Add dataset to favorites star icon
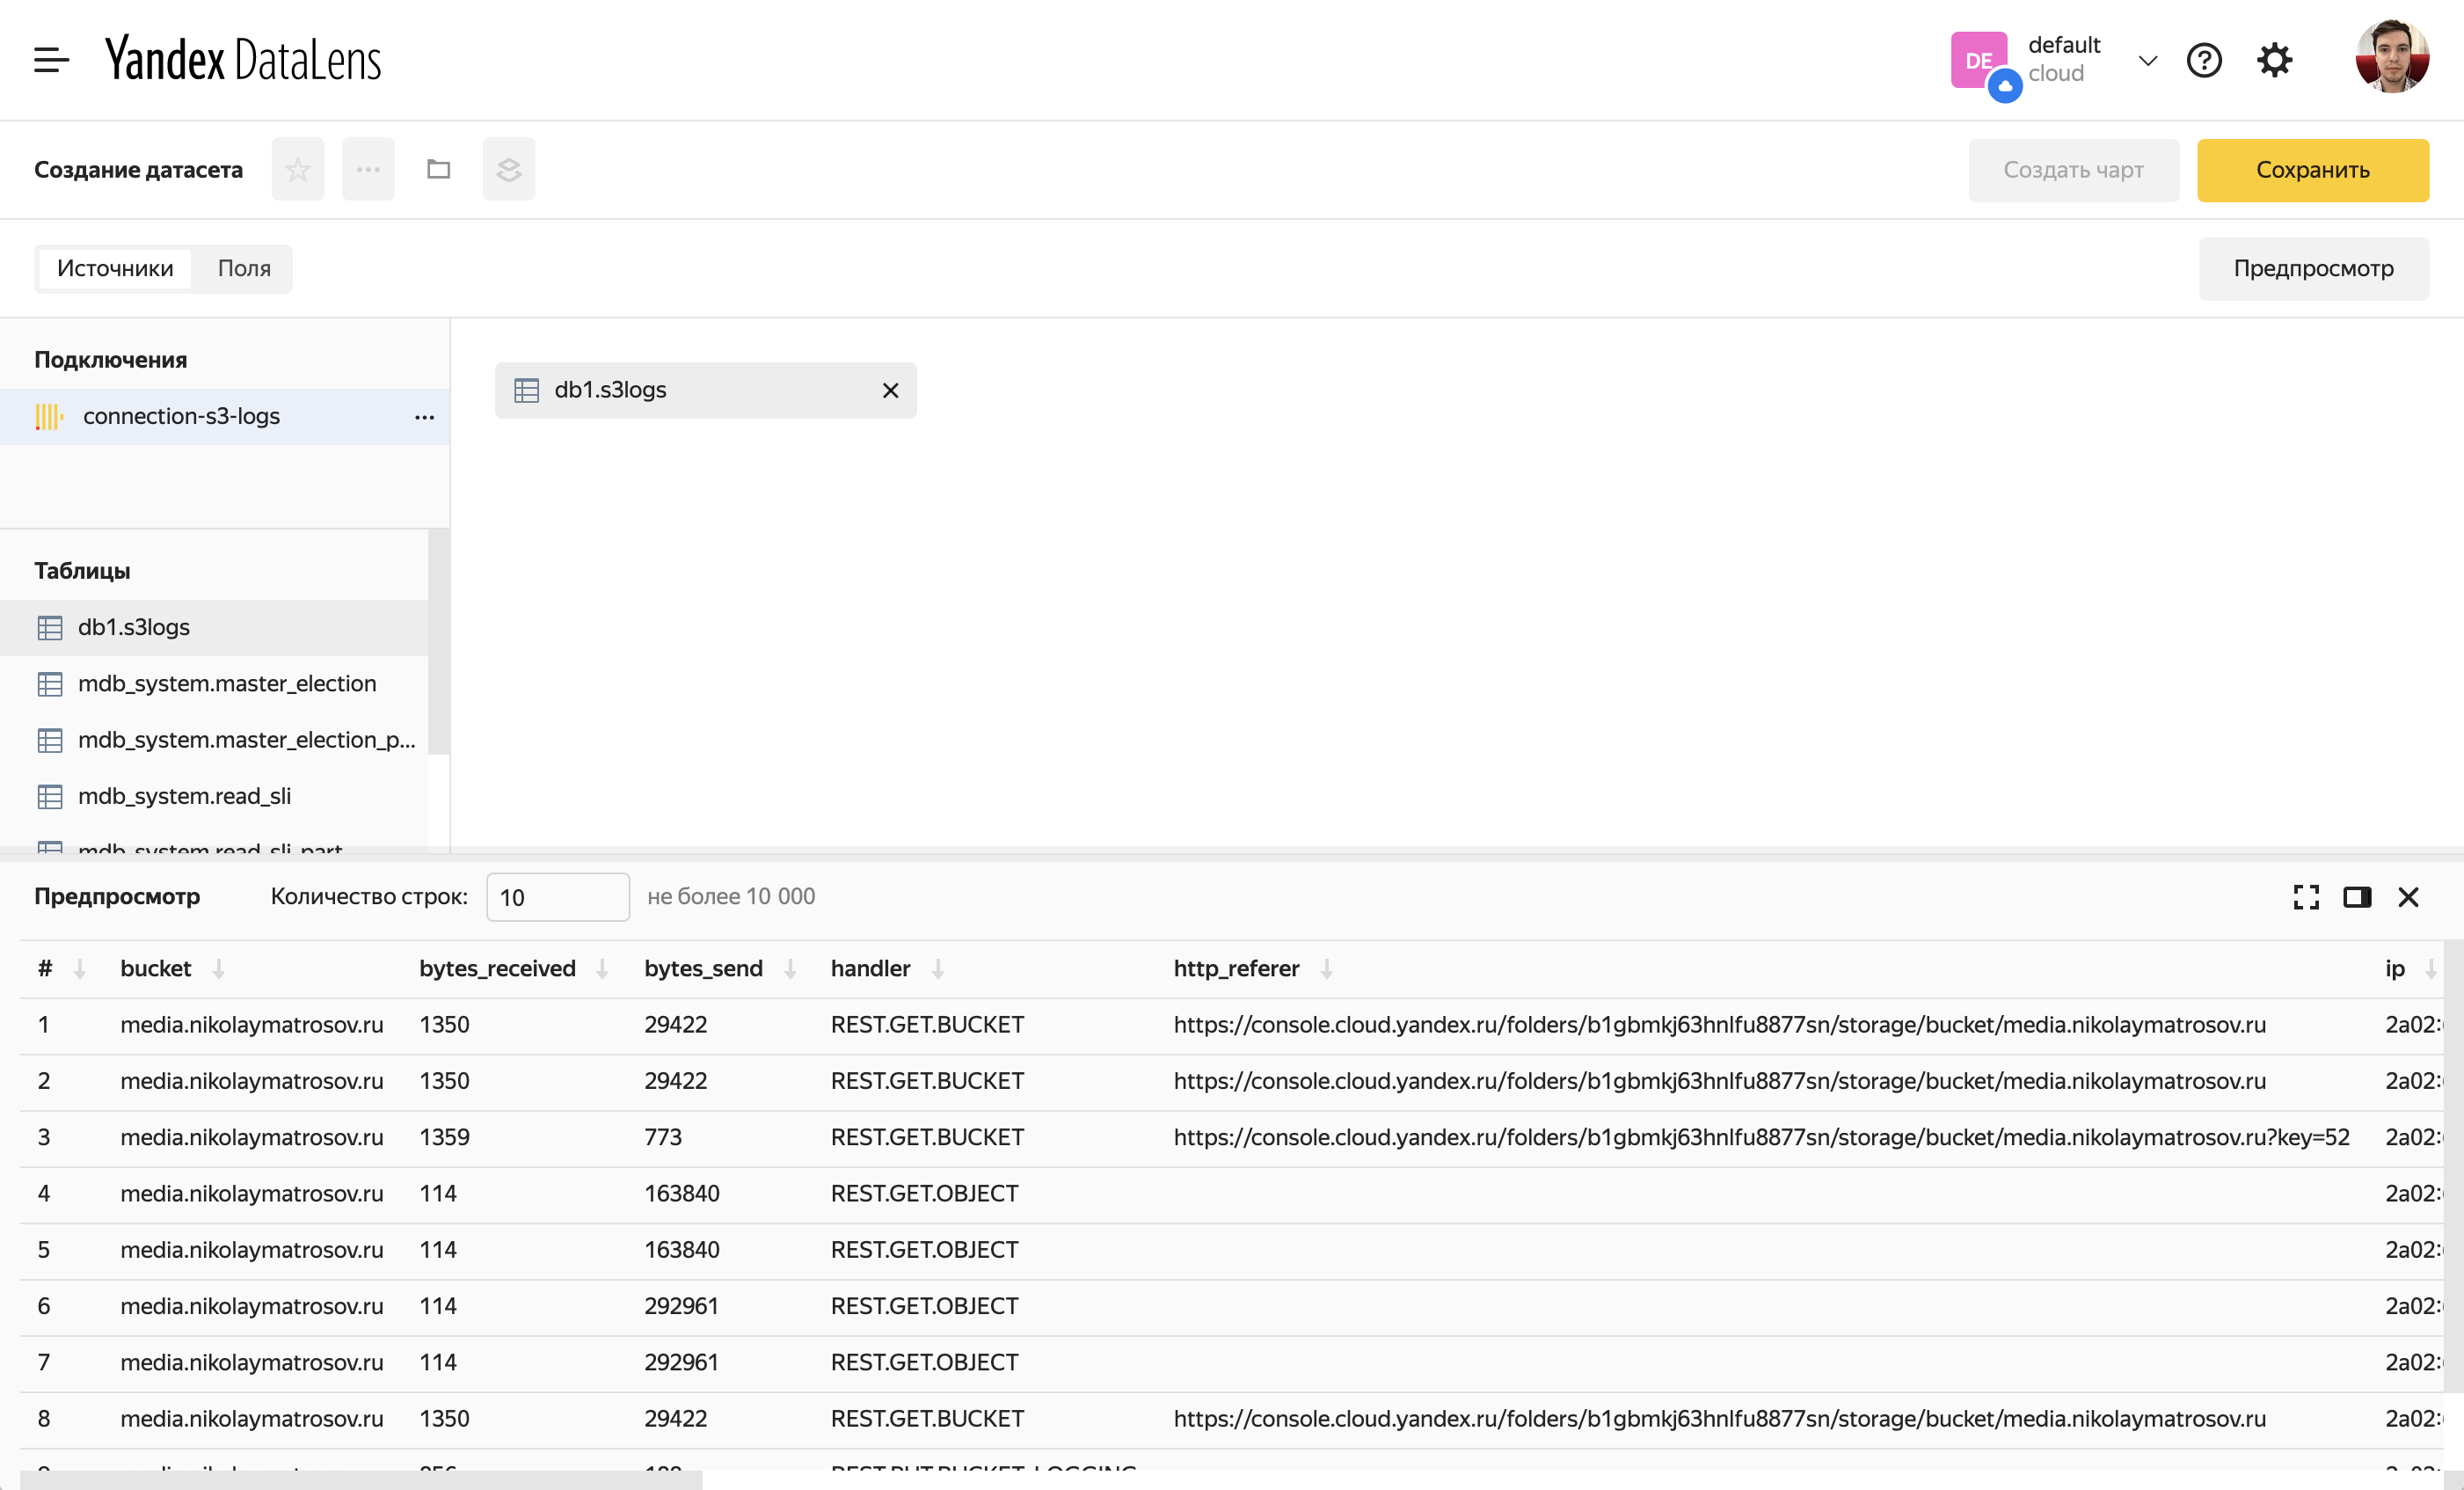The image size is (2464, 1490). point(298,169)
